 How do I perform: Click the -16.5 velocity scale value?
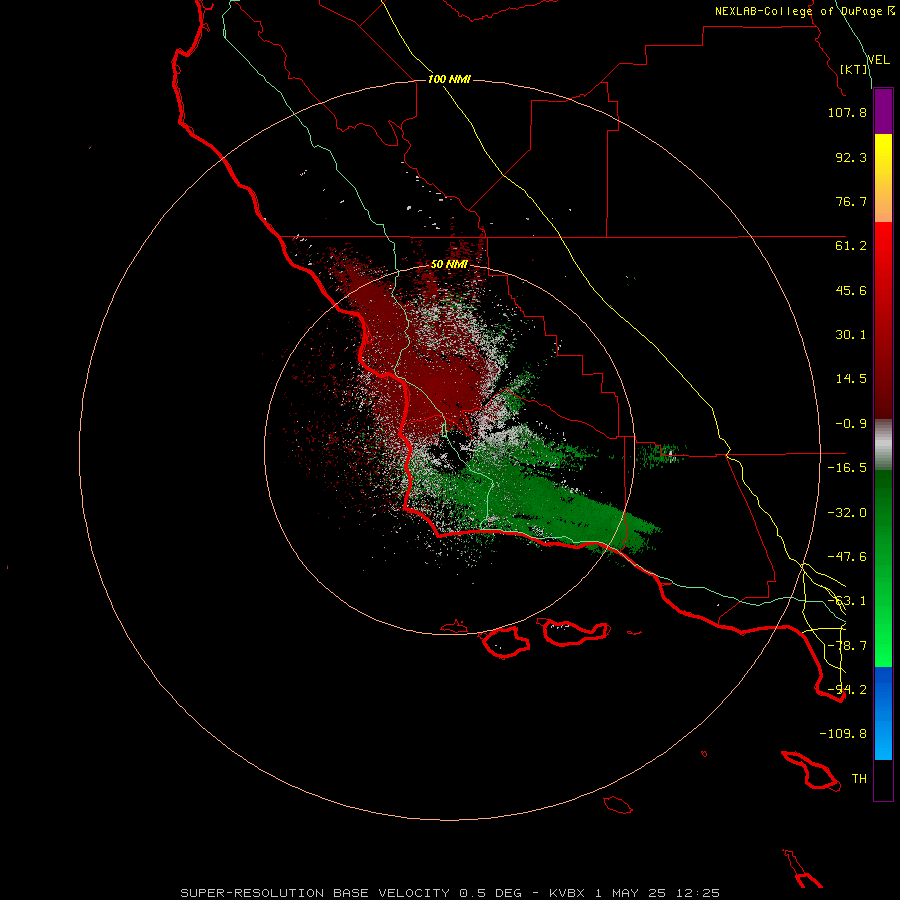847,468
